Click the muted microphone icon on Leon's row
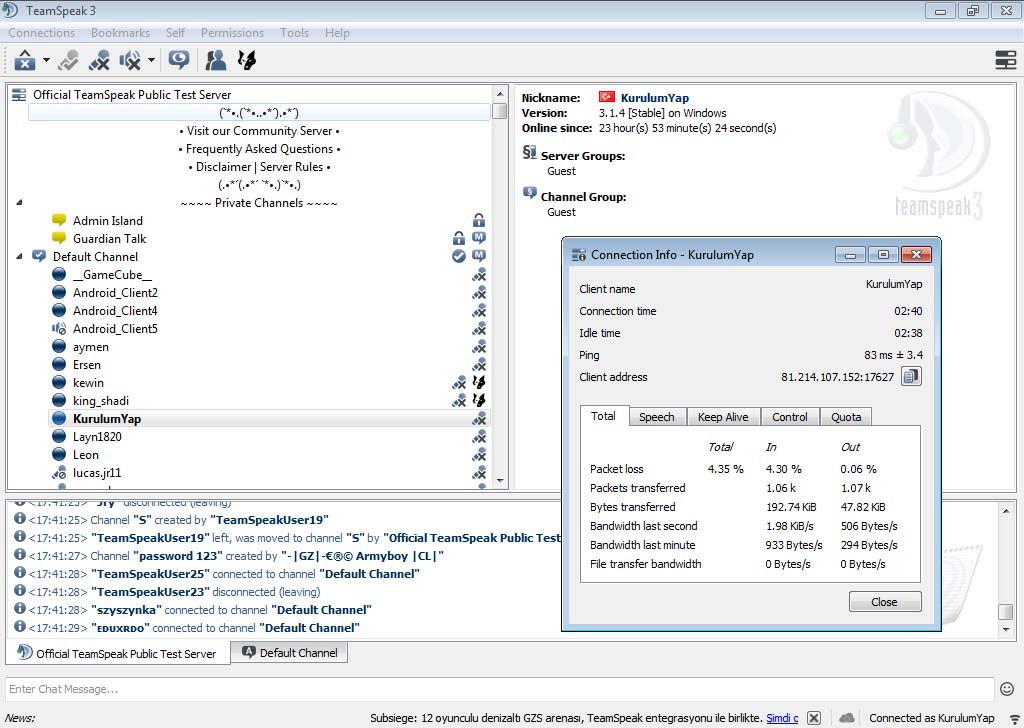1024x728 pixels. coord(479,454)
